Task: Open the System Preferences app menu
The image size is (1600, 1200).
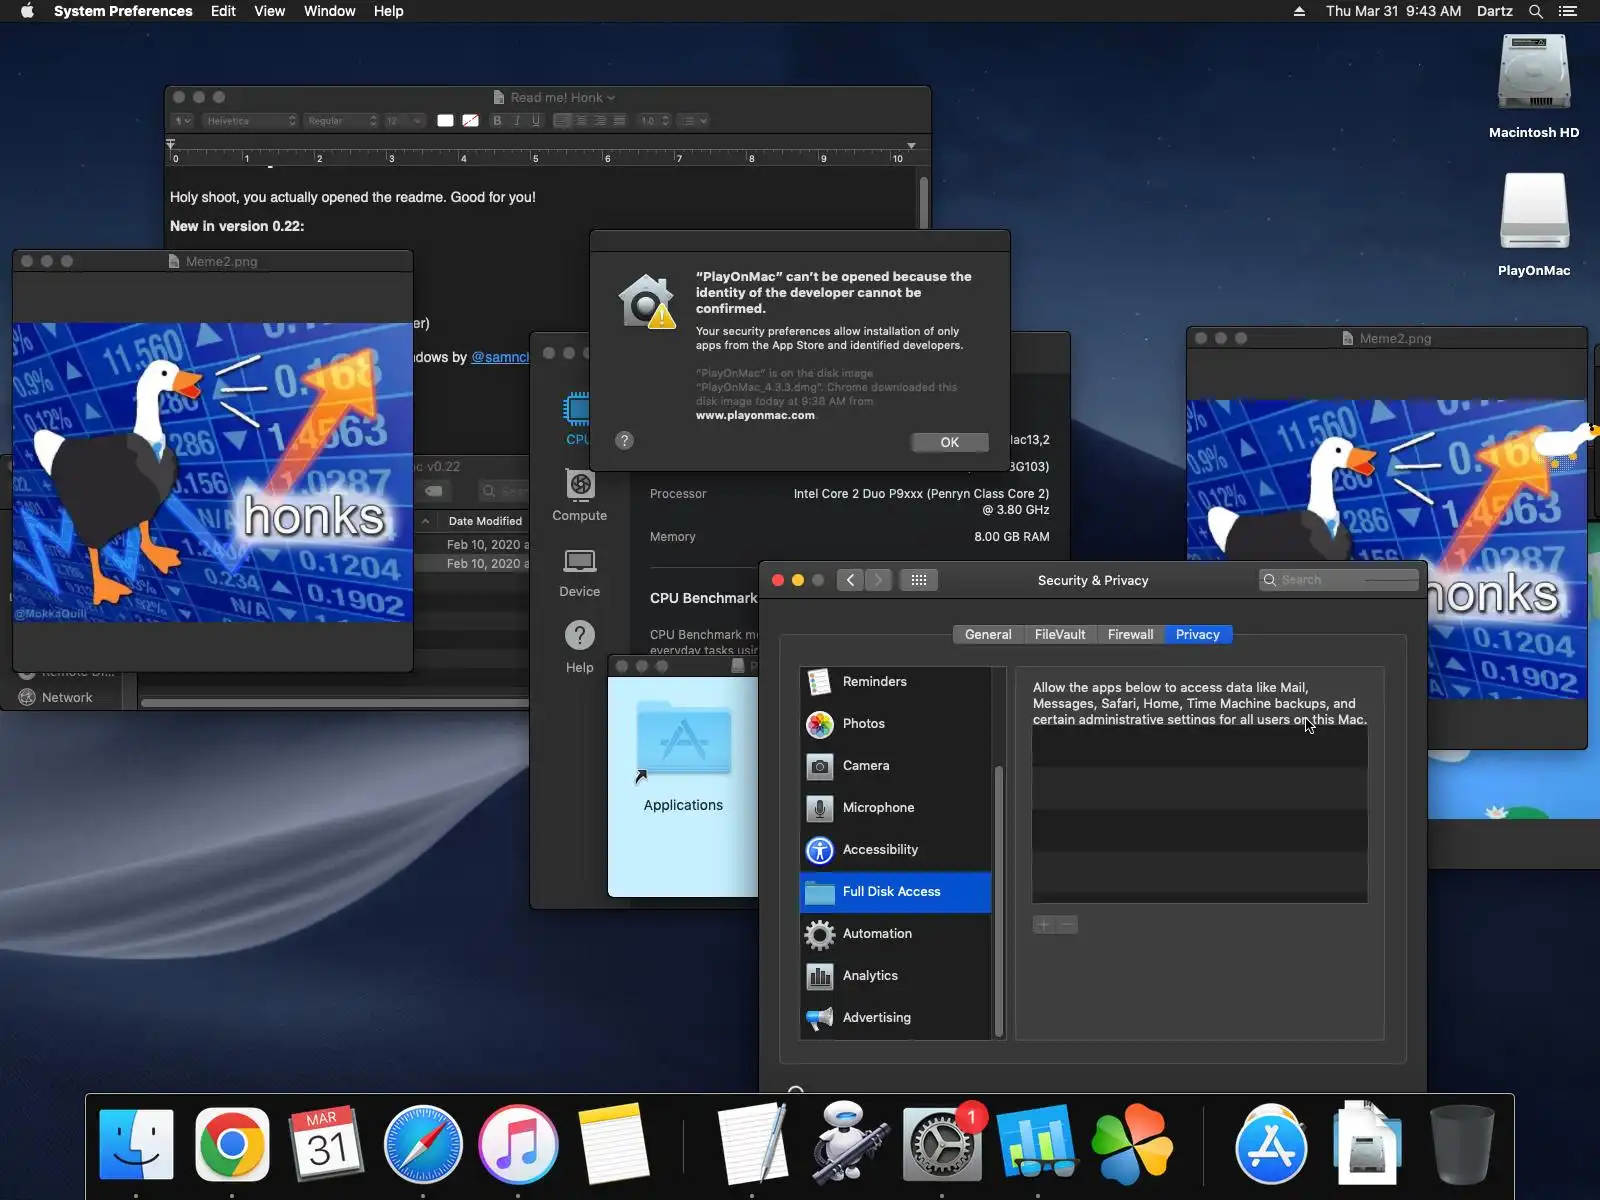Action: coord(123,11)
